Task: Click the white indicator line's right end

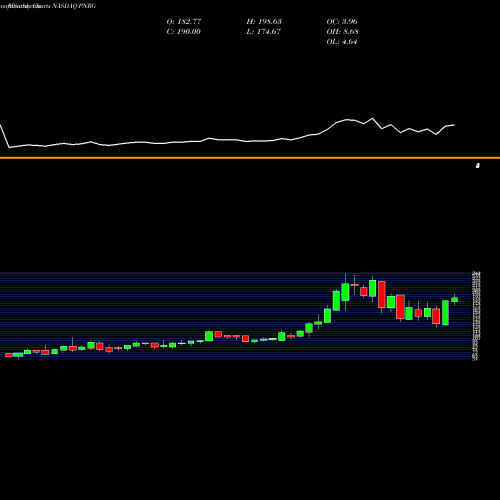Action: tap(454, 125)
